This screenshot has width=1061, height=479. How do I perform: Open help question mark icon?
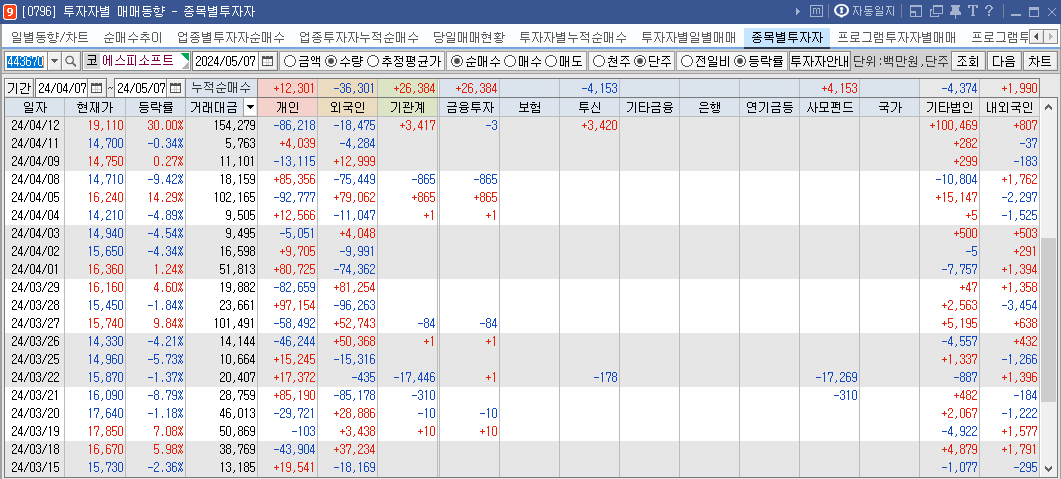pyautogui.click(x=989, y=12)
